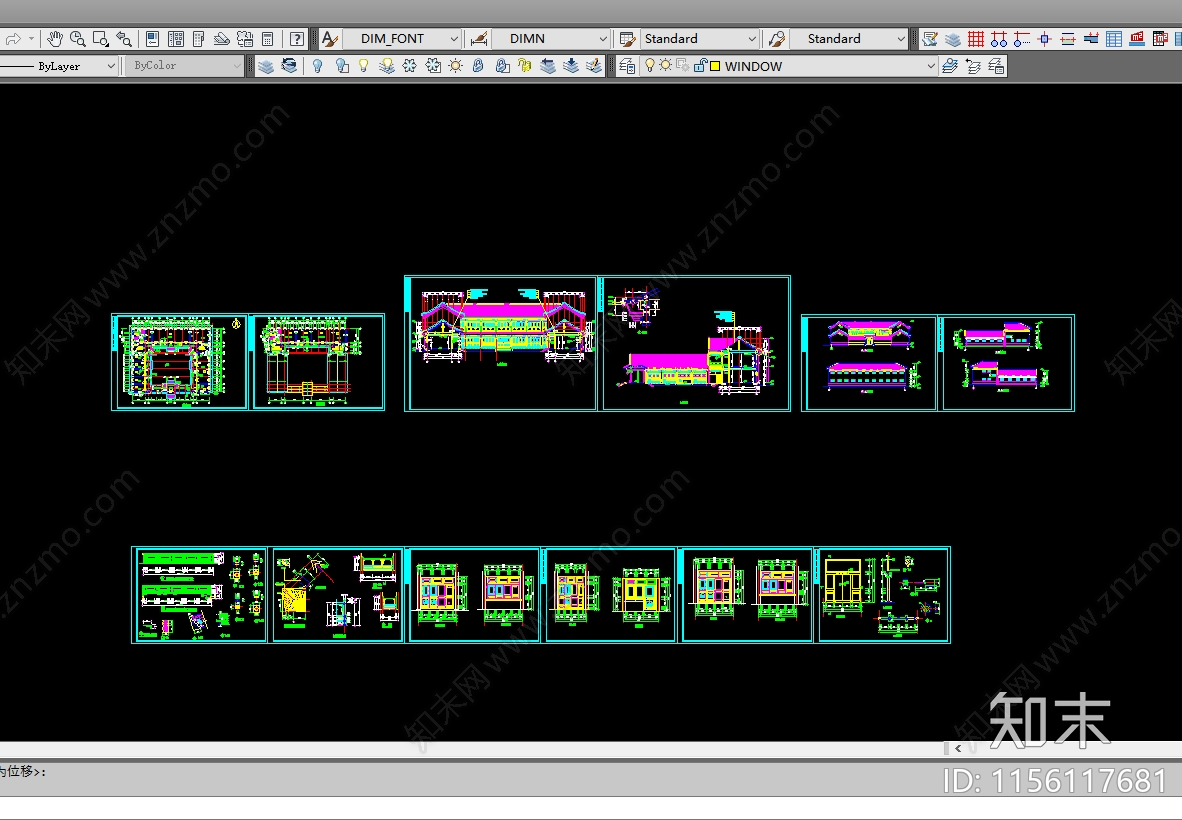Click the Layer Freeze snowflake icon
The image size is (1182, 820).
(409, 66)
